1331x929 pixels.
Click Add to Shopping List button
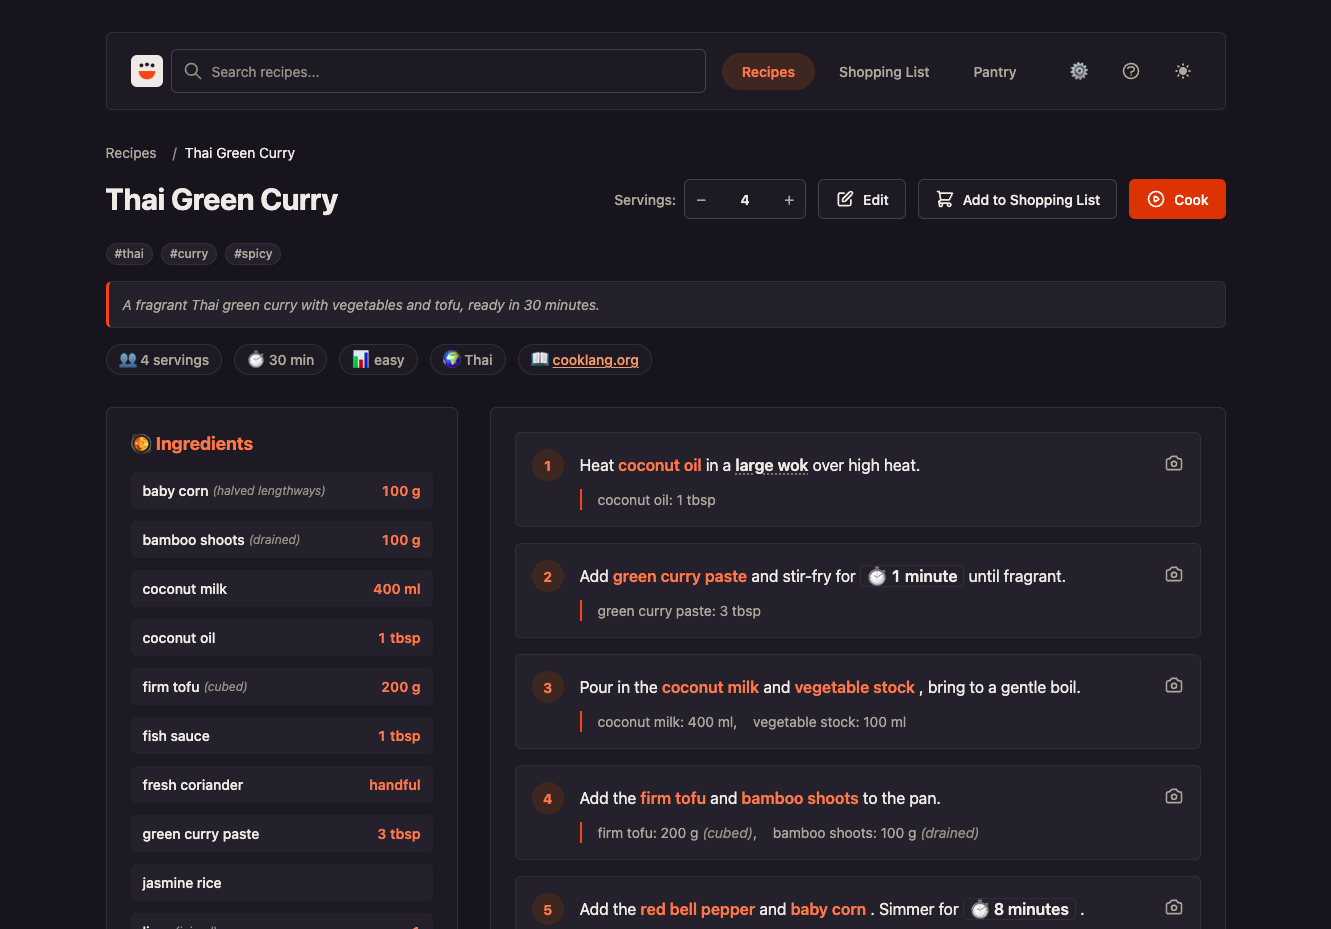tap(1017, 199)
